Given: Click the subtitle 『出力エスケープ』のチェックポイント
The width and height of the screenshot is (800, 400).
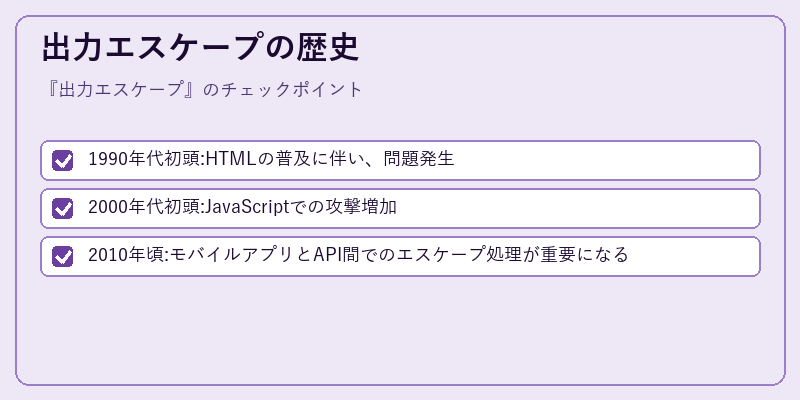Looking at the screenshot, I should click(203, 90).
